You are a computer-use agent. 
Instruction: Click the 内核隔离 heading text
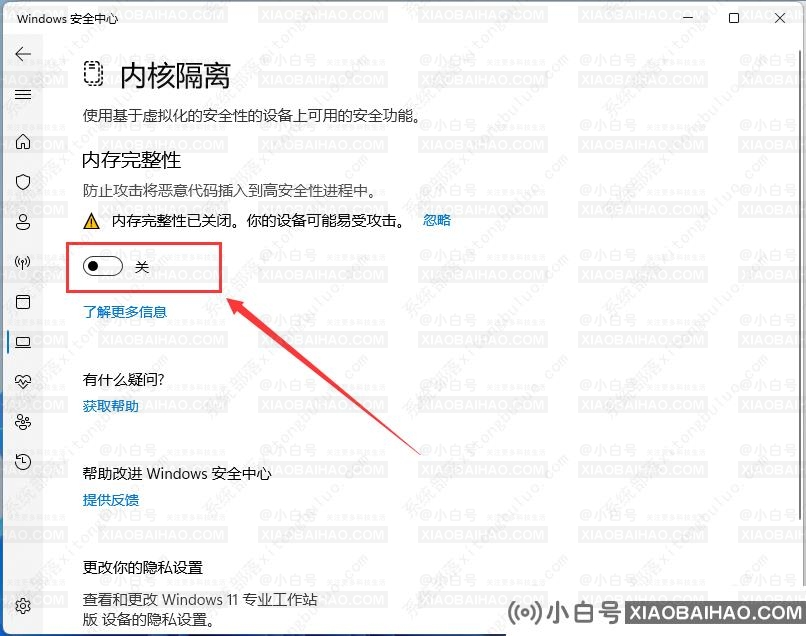175,76
